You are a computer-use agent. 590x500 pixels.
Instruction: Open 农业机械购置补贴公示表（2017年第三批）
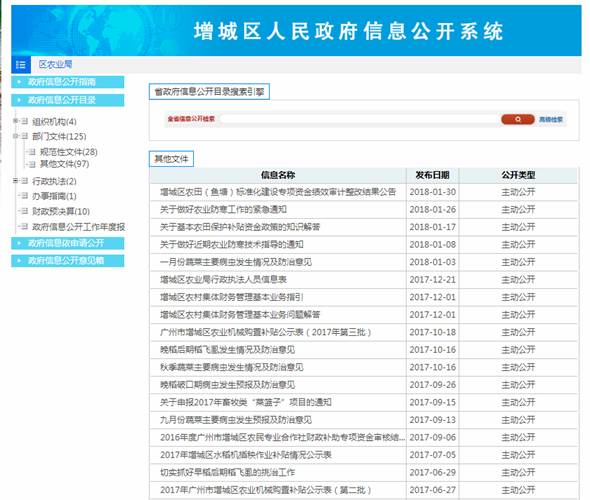(266, 332)
